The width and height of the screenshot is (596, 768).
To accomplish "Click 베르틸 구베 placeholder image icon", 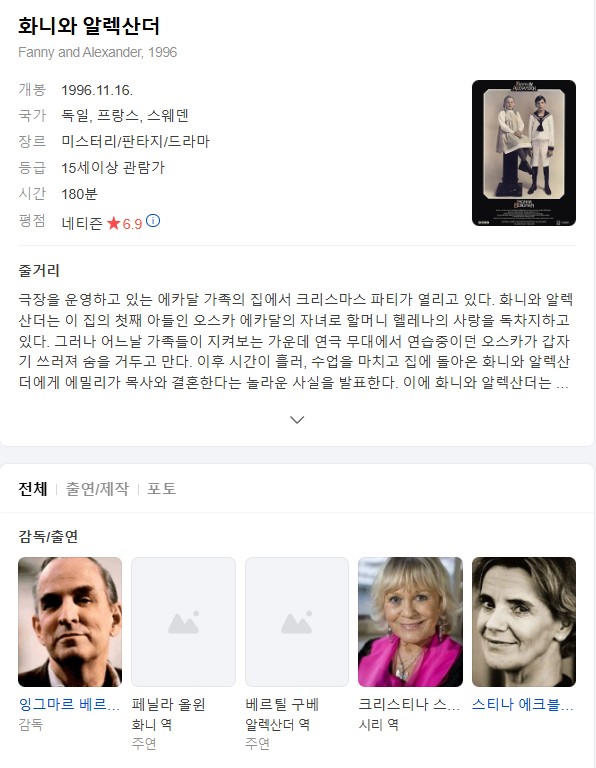I will tap(297, 623).
